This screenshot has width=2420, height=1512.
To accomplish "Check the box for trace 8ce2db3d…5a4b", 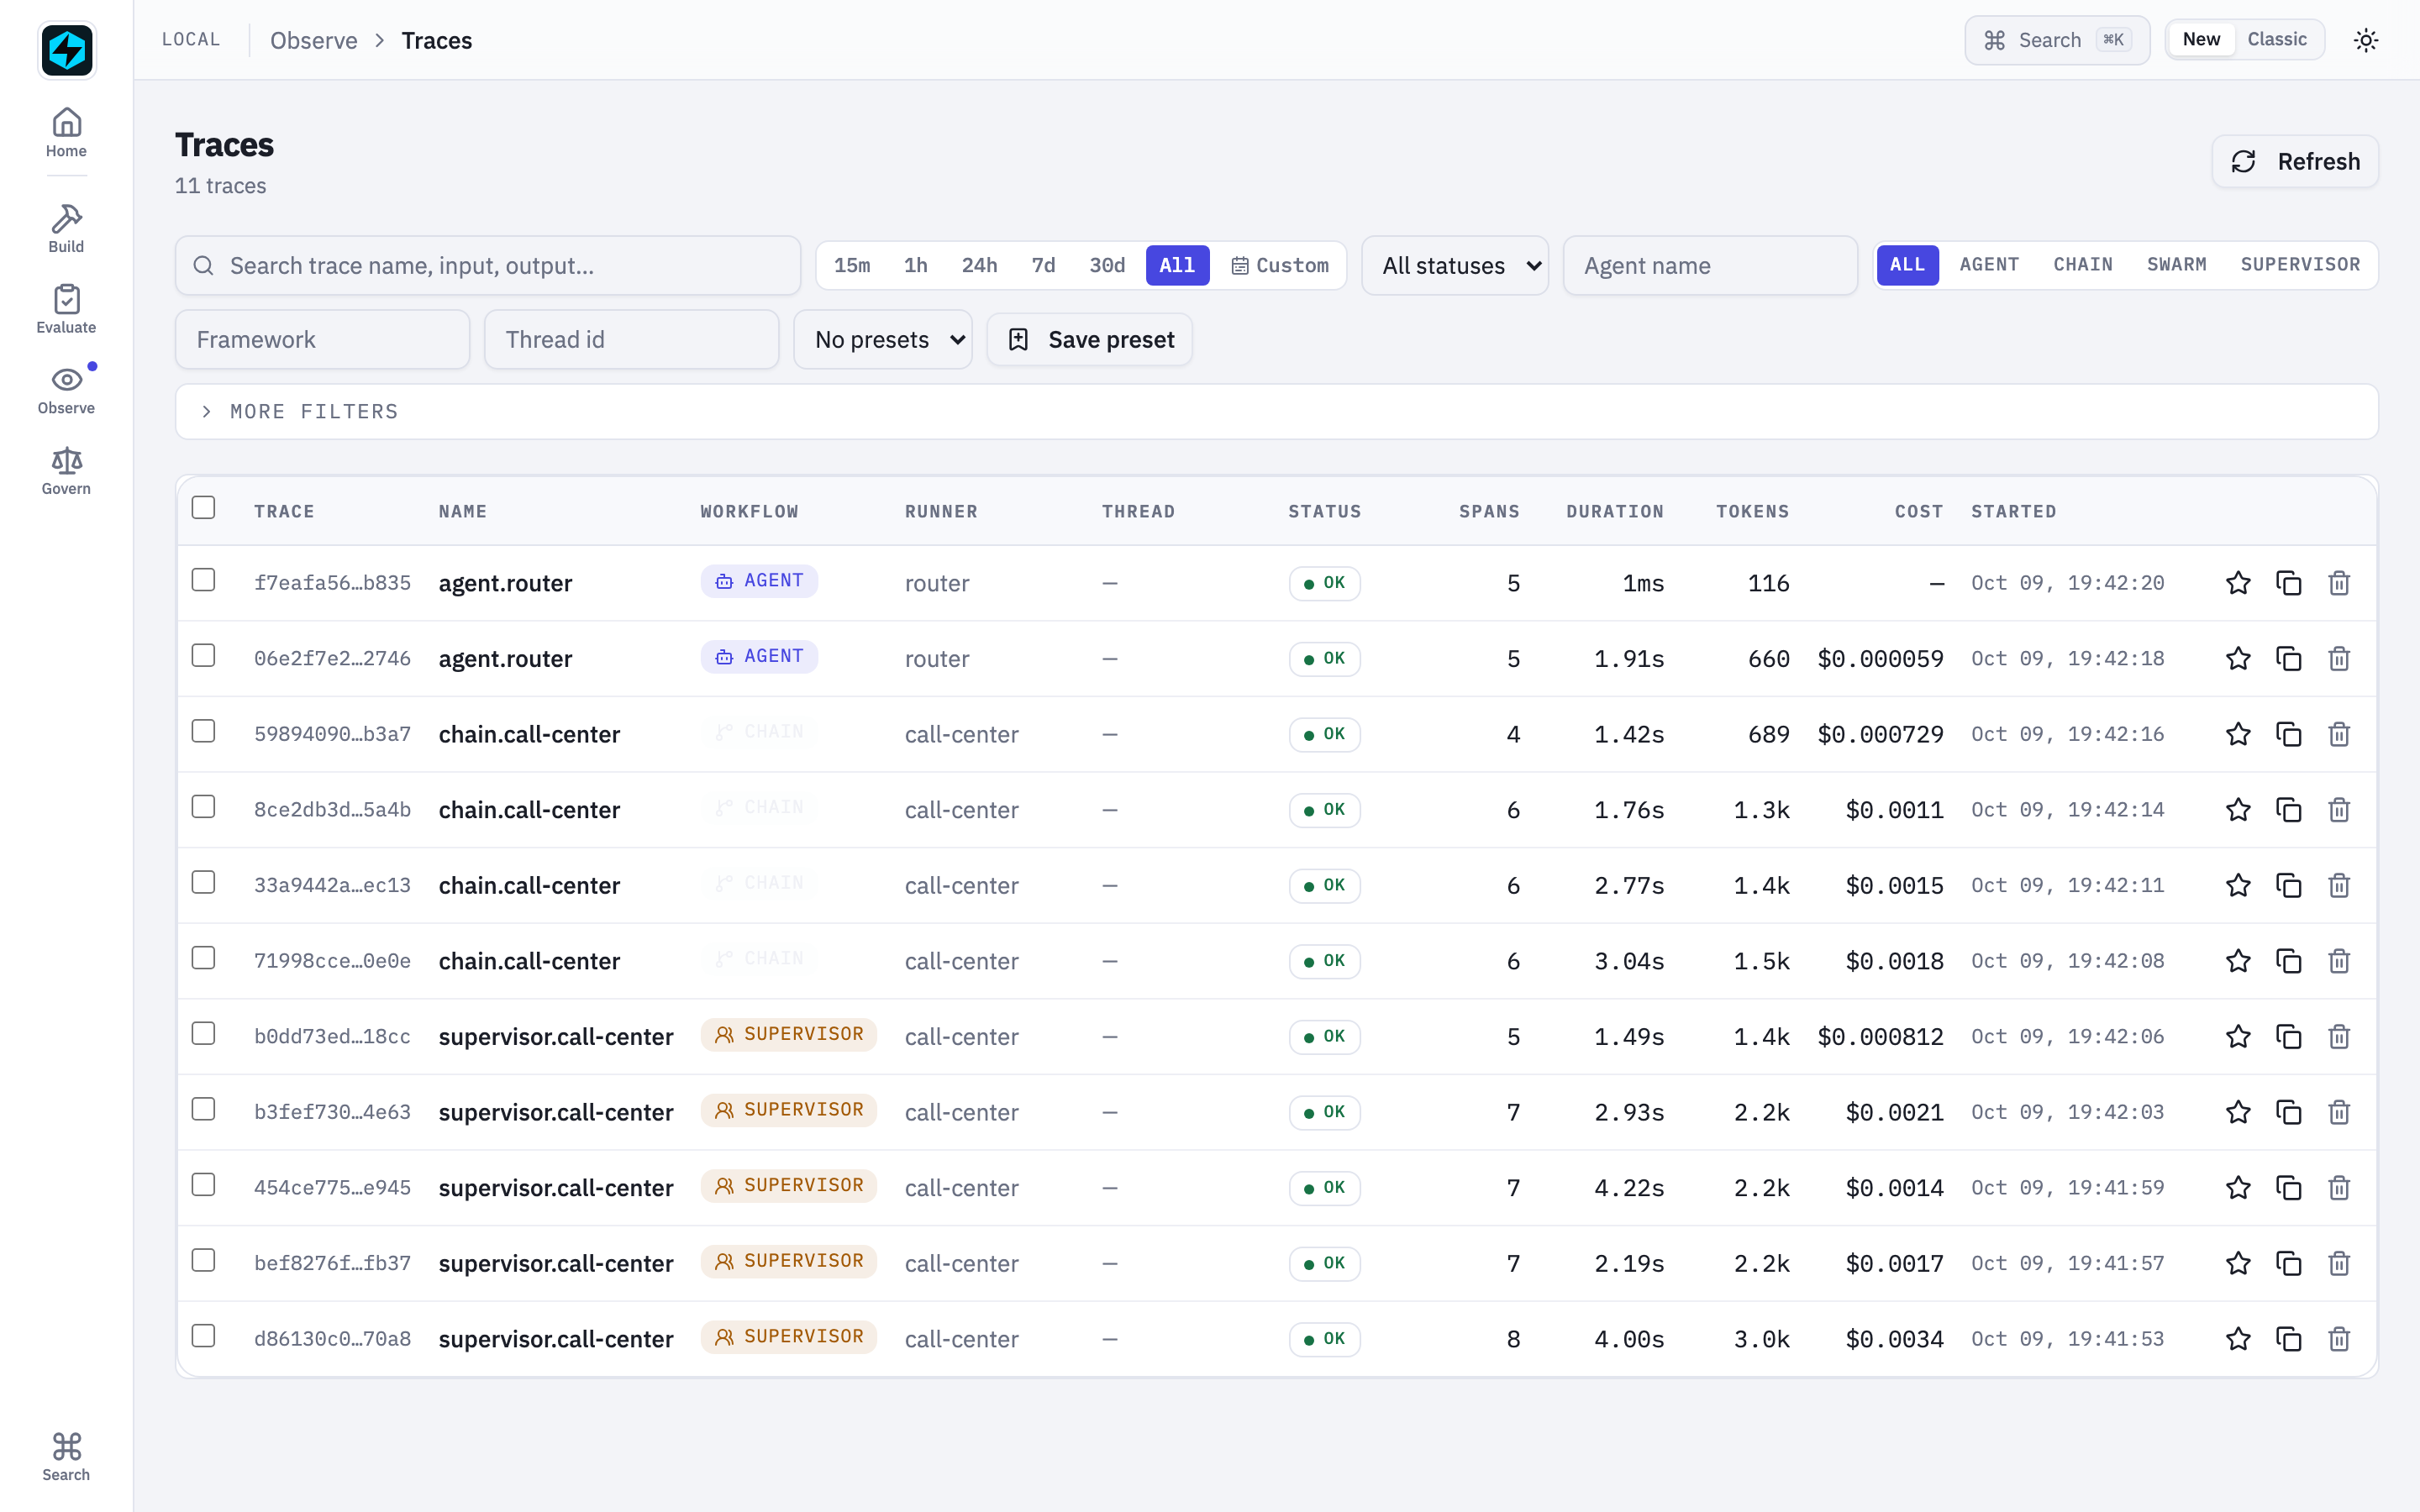I will click(203, 807).
